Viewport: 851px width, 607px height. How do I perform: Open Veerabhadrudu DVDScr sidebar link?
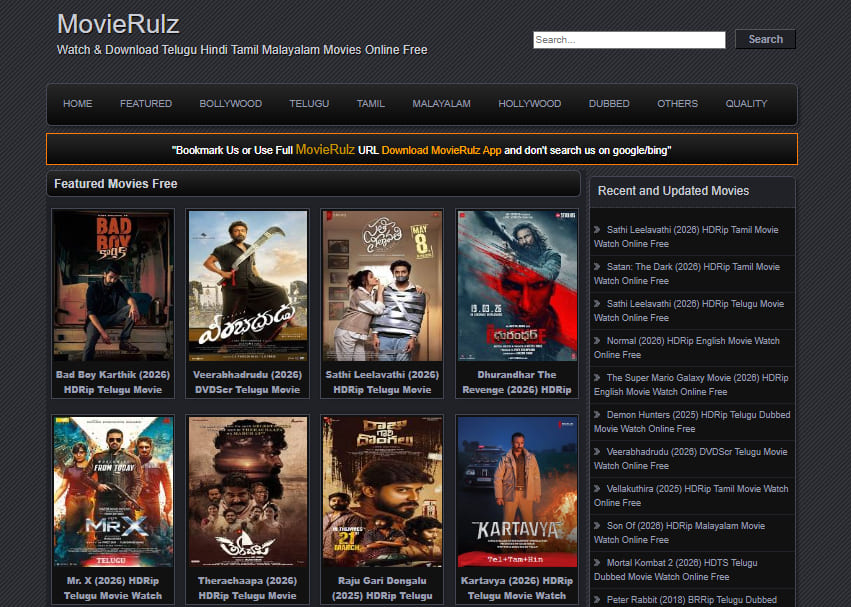[691, 458]
